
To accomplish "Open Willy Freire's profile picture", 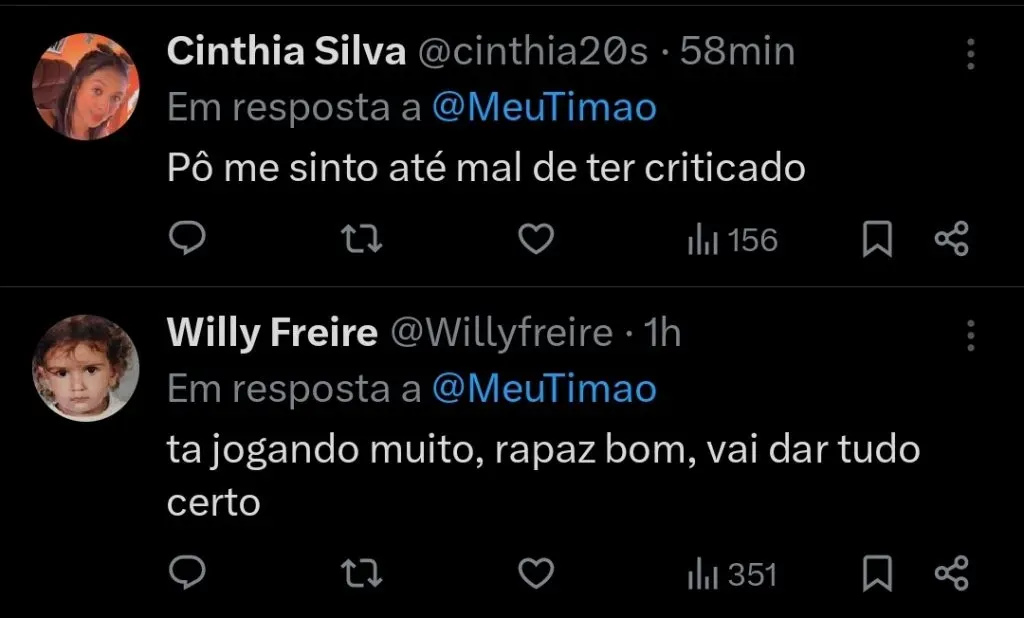I will [86, 367].
